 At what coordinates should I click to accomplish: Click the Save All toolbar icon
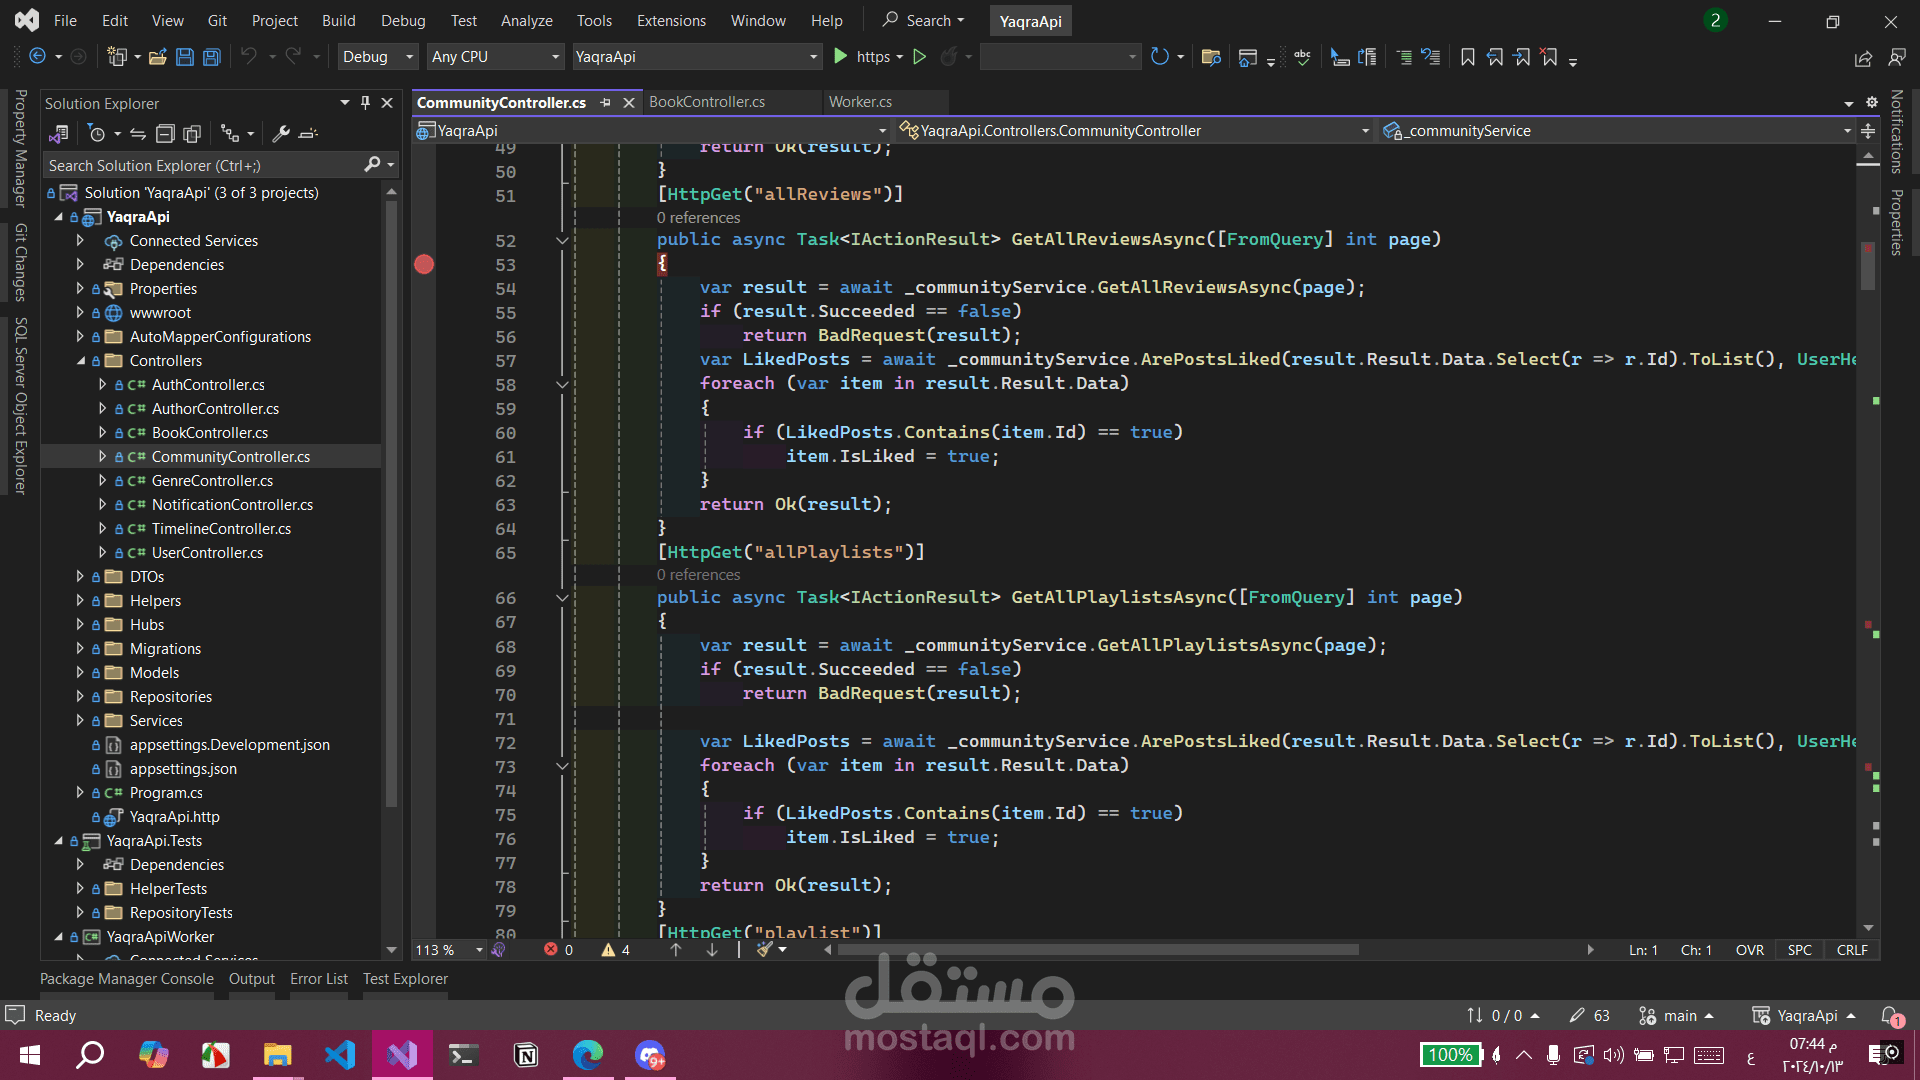[x=212, y=57]
